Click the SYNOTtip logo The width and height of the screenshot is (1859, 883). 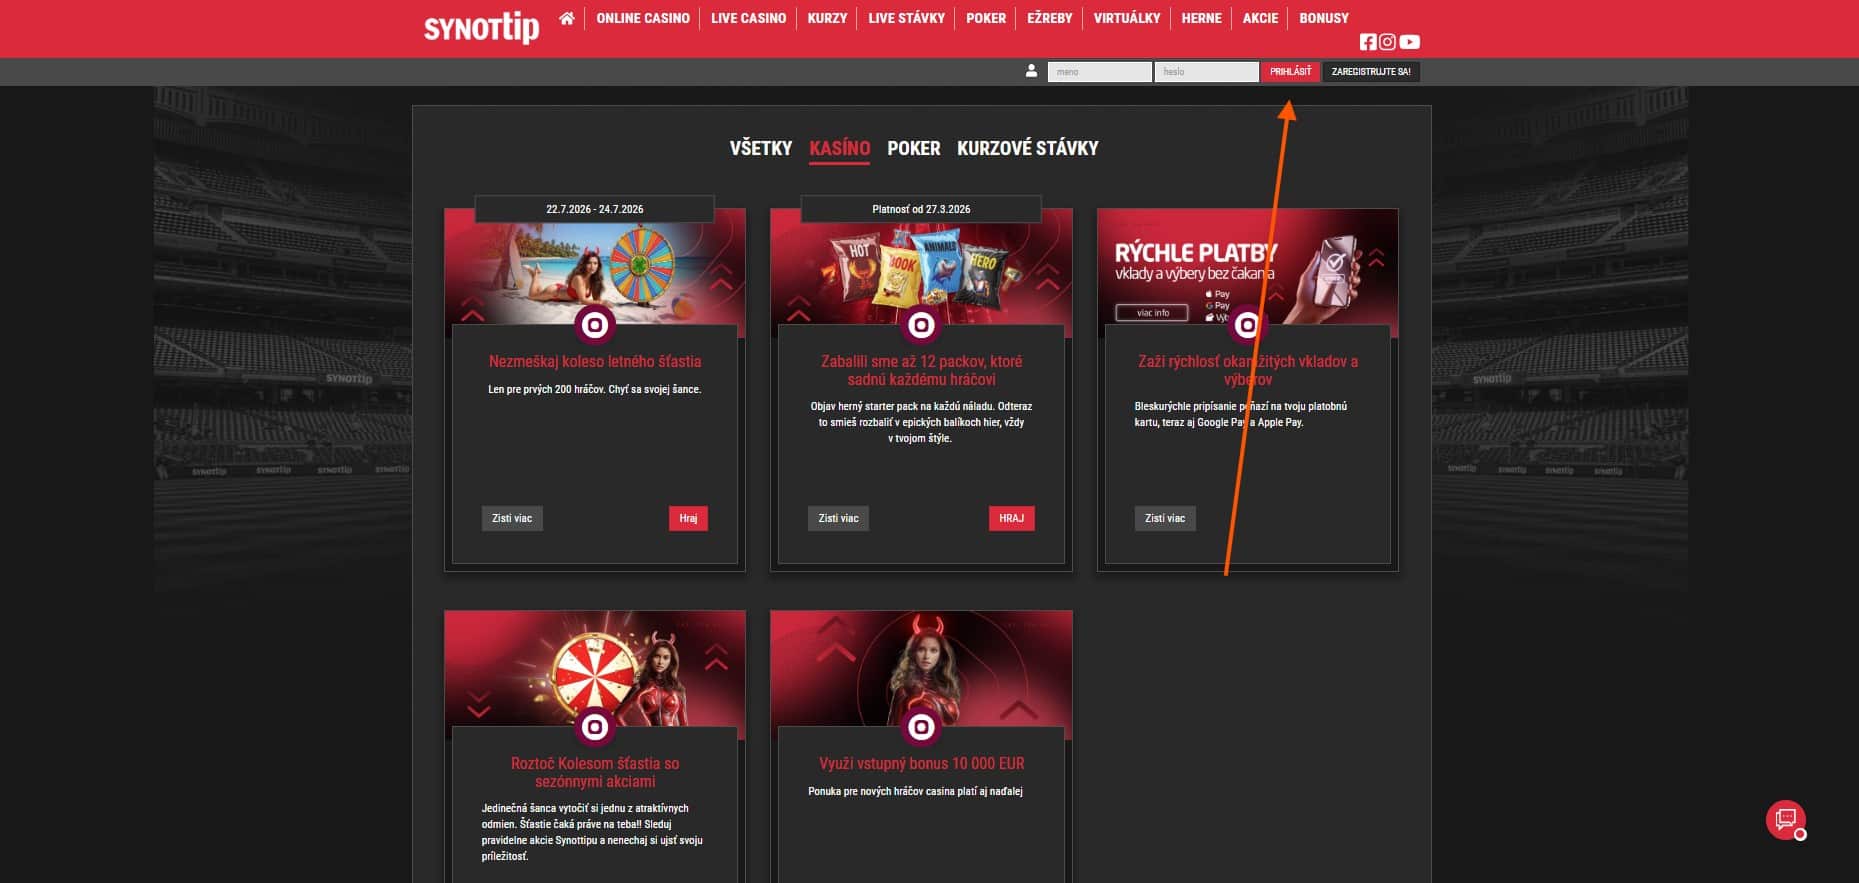481,27
